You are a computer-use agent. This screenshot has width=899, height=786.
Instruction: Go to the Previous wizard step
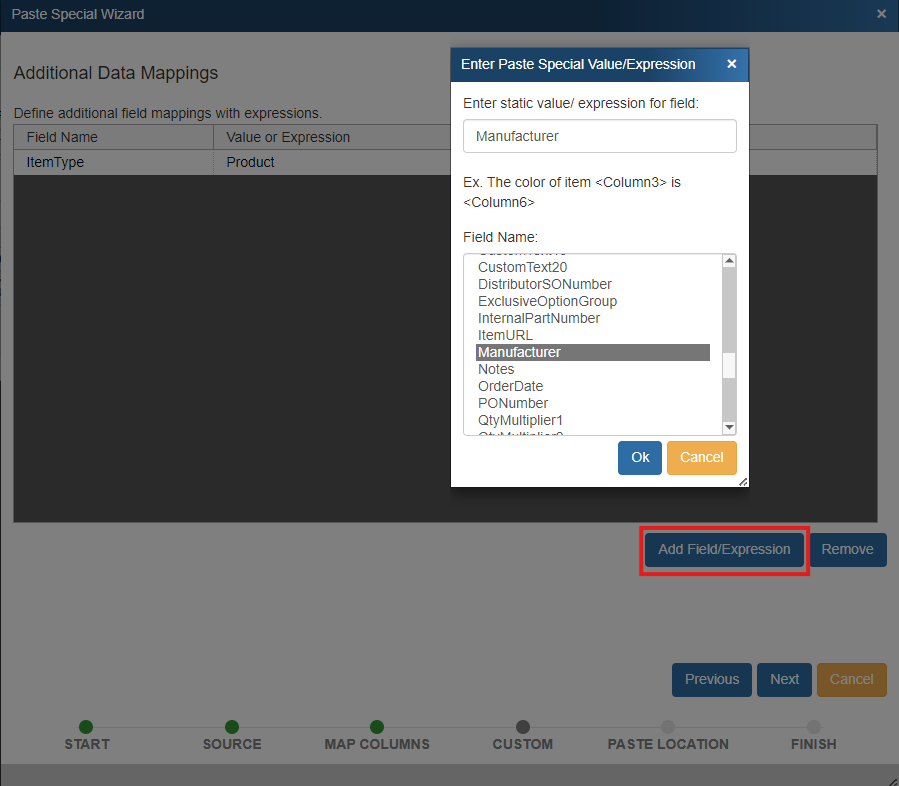[x=711, y=679]
